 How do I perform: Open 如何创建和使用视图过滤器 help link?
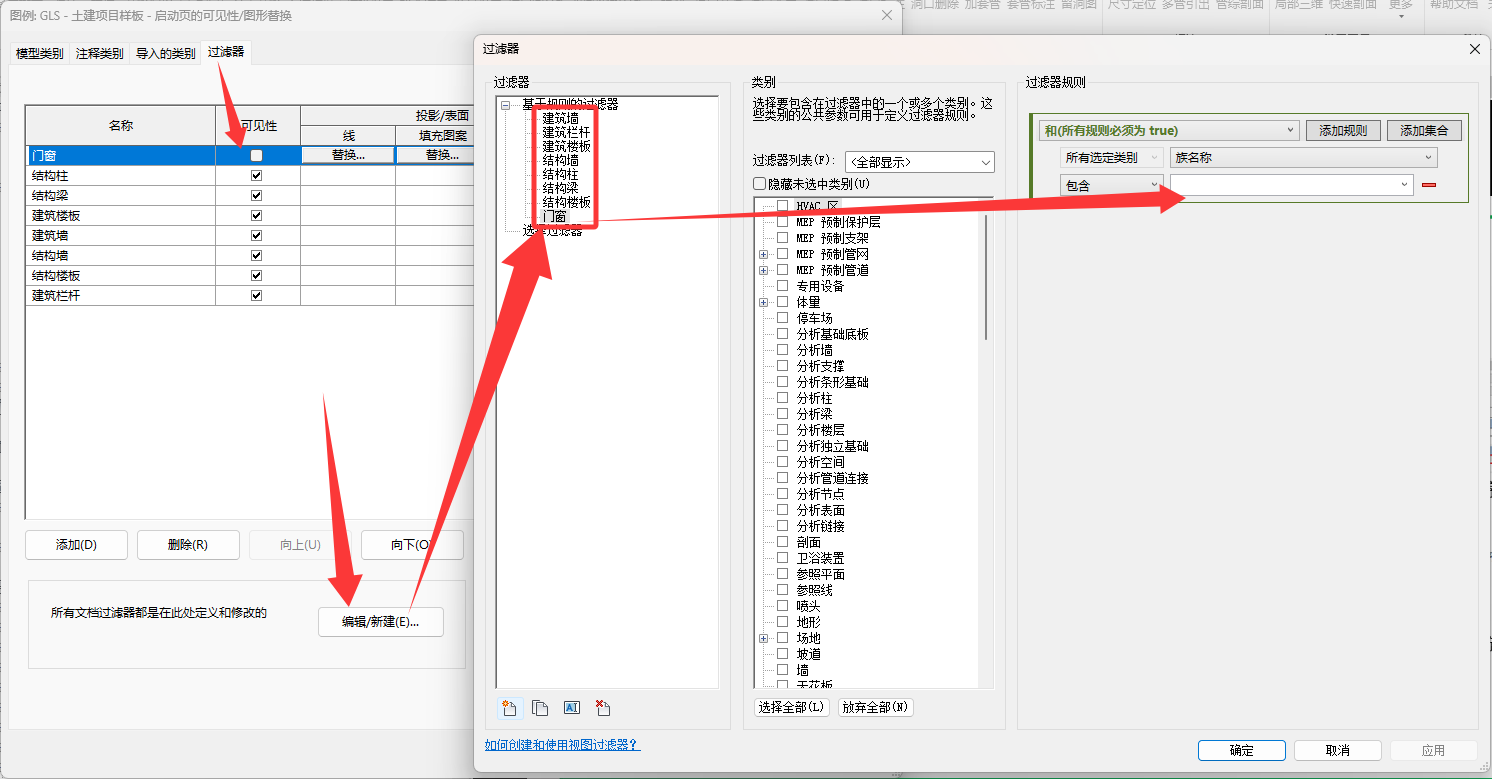point(562,745)
